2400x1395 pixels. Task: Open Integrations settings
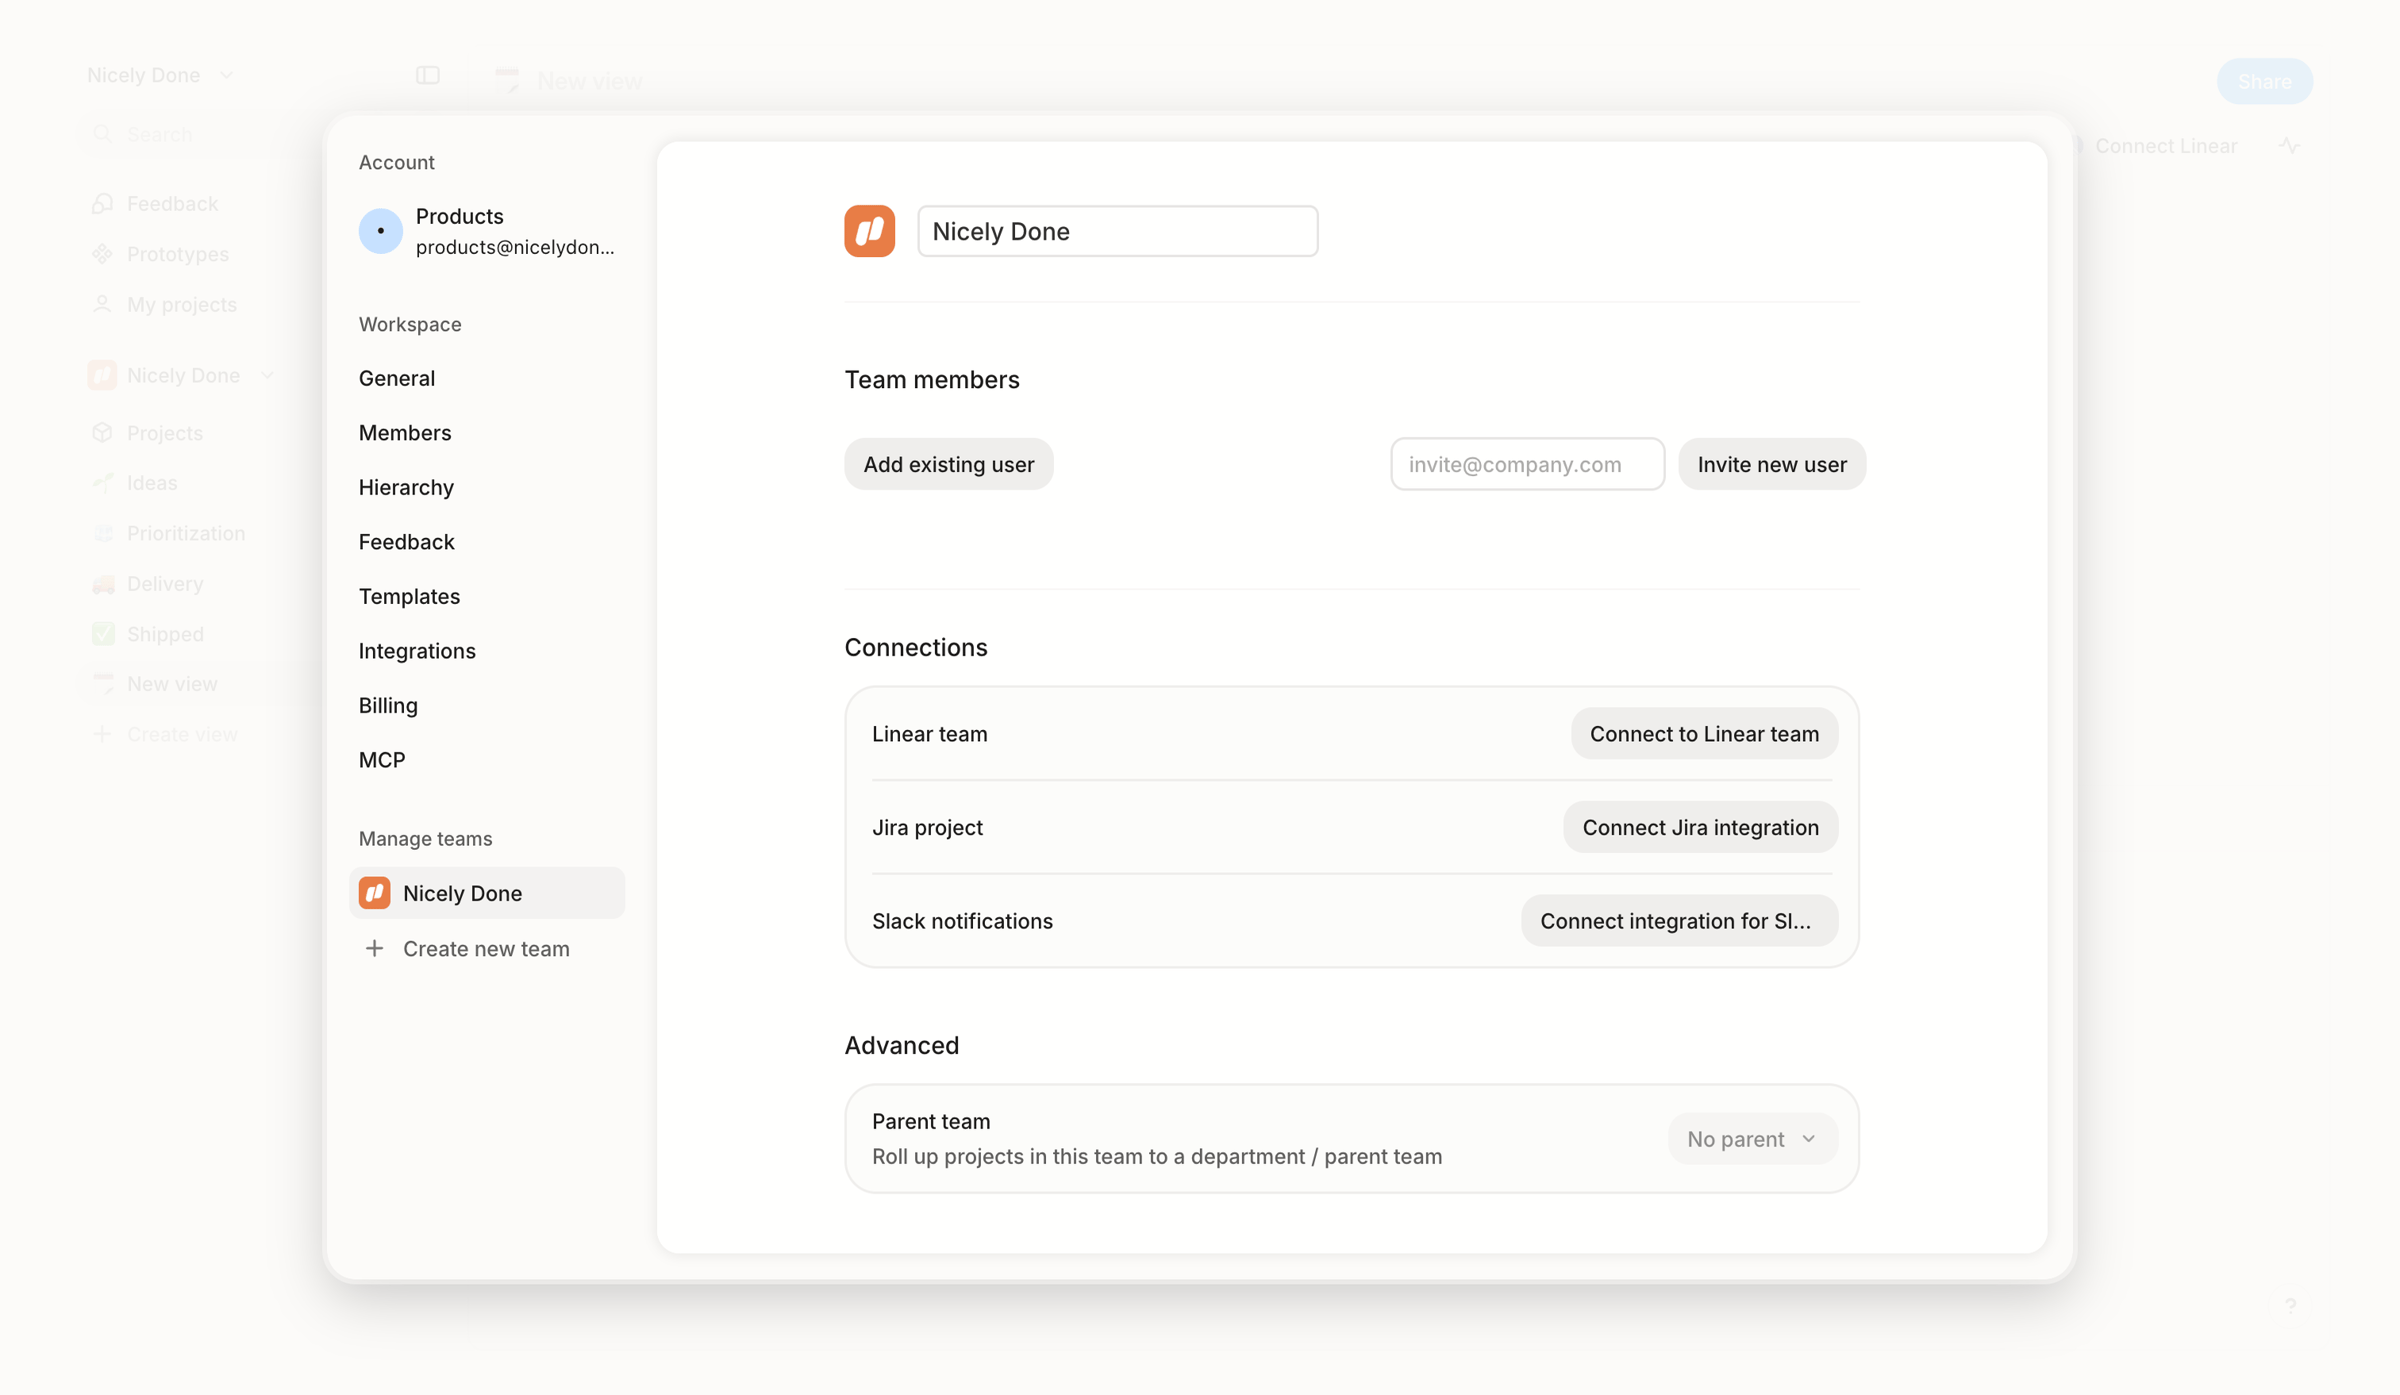point(417,651)
